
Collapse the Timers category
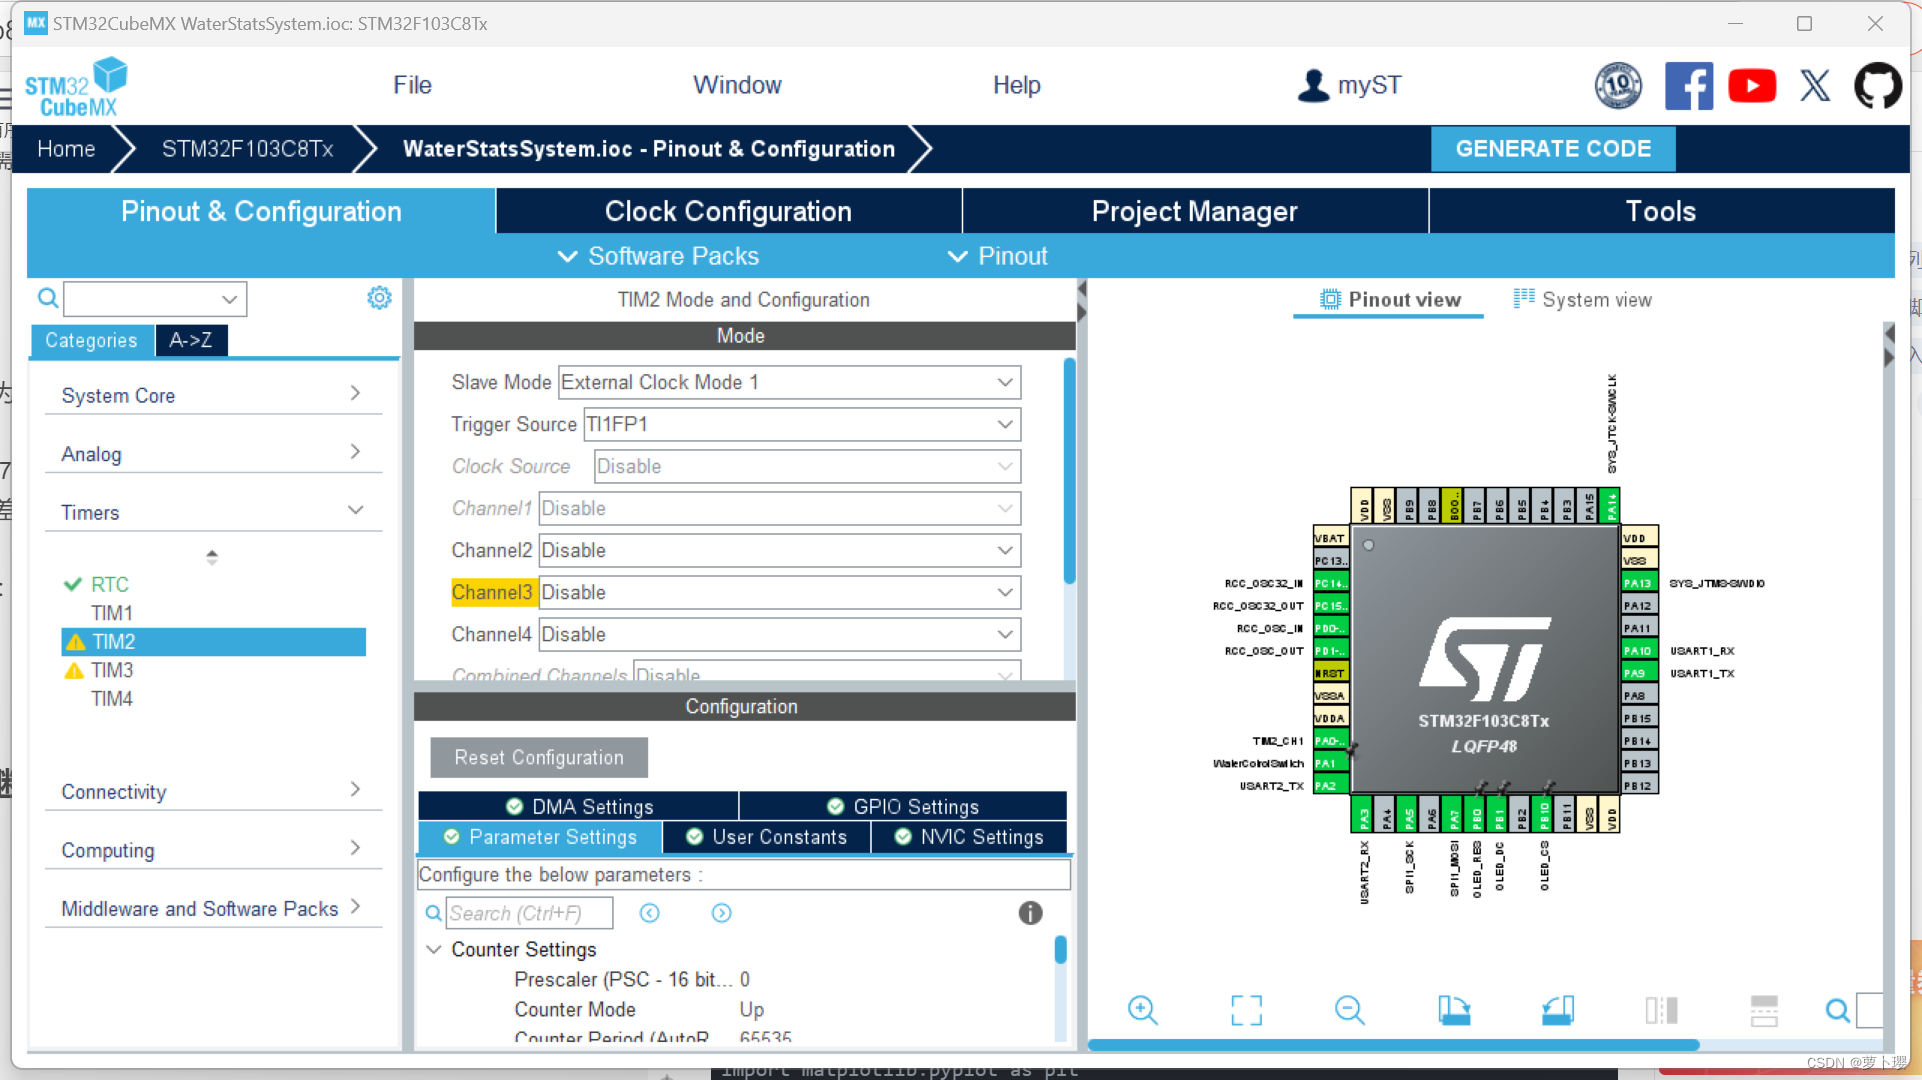point(355,510)
